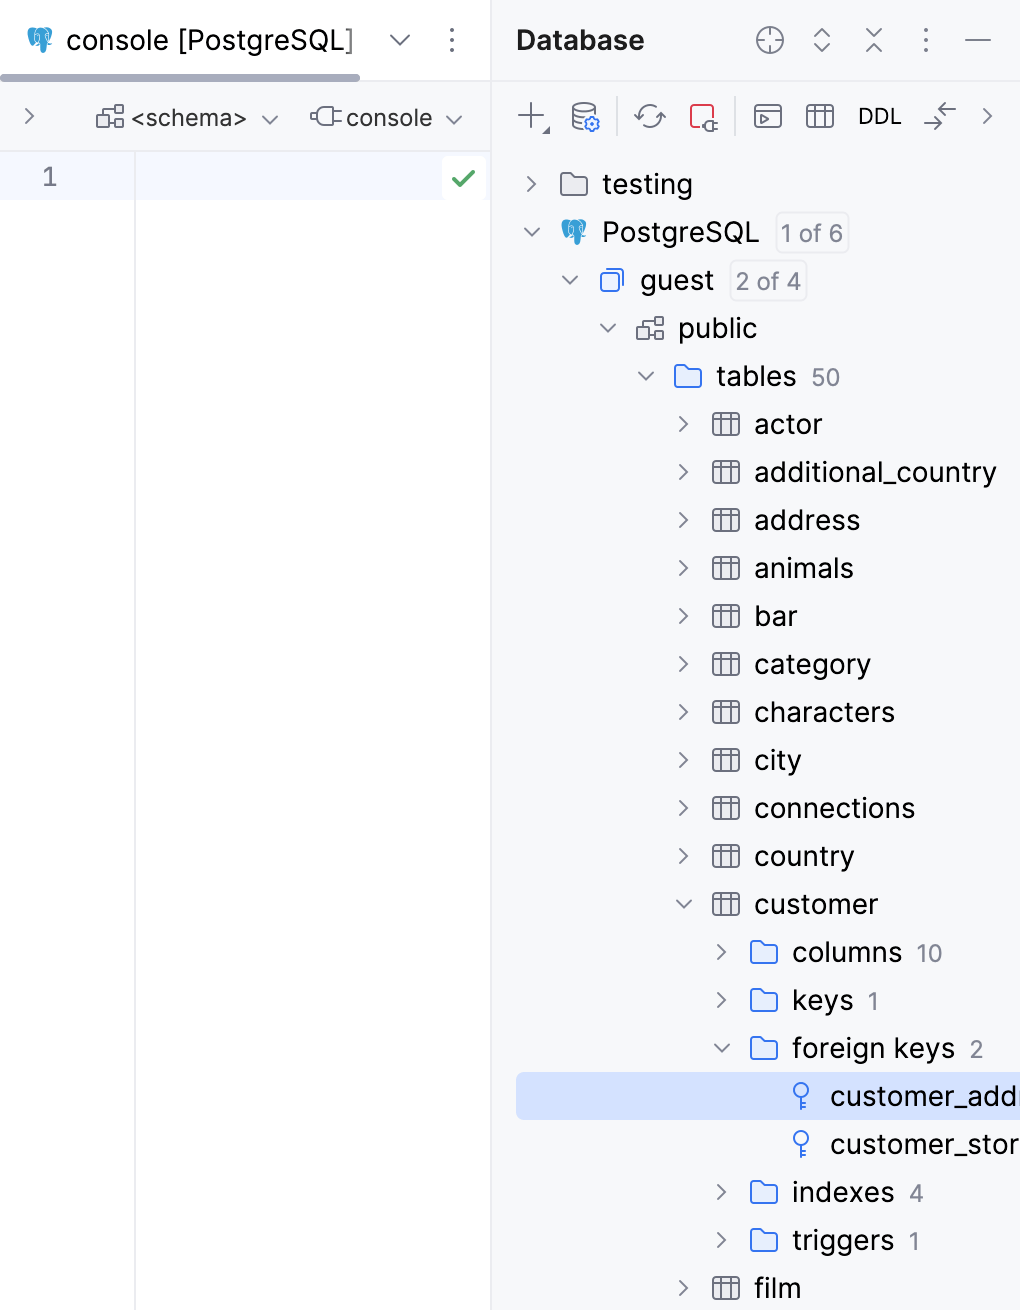Switch to the console [PostgreSQL] tab
Viewport: 1020px width, 1310px height.
point(208,40)
